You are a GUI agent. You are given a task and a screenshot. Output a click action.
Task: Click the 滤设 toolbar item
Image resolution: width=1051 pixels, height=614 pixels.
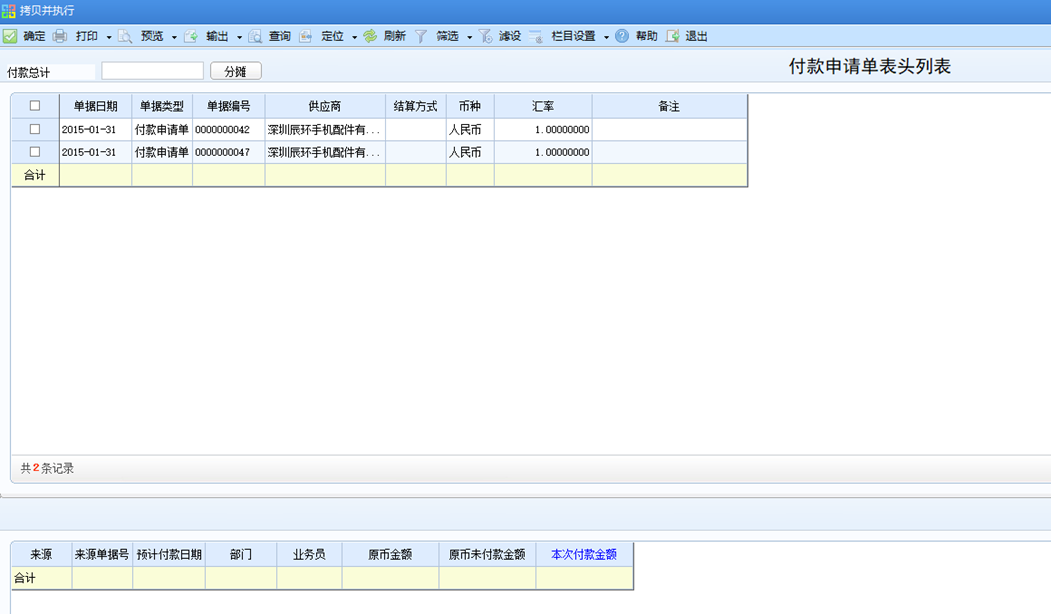tap(500, 36)
